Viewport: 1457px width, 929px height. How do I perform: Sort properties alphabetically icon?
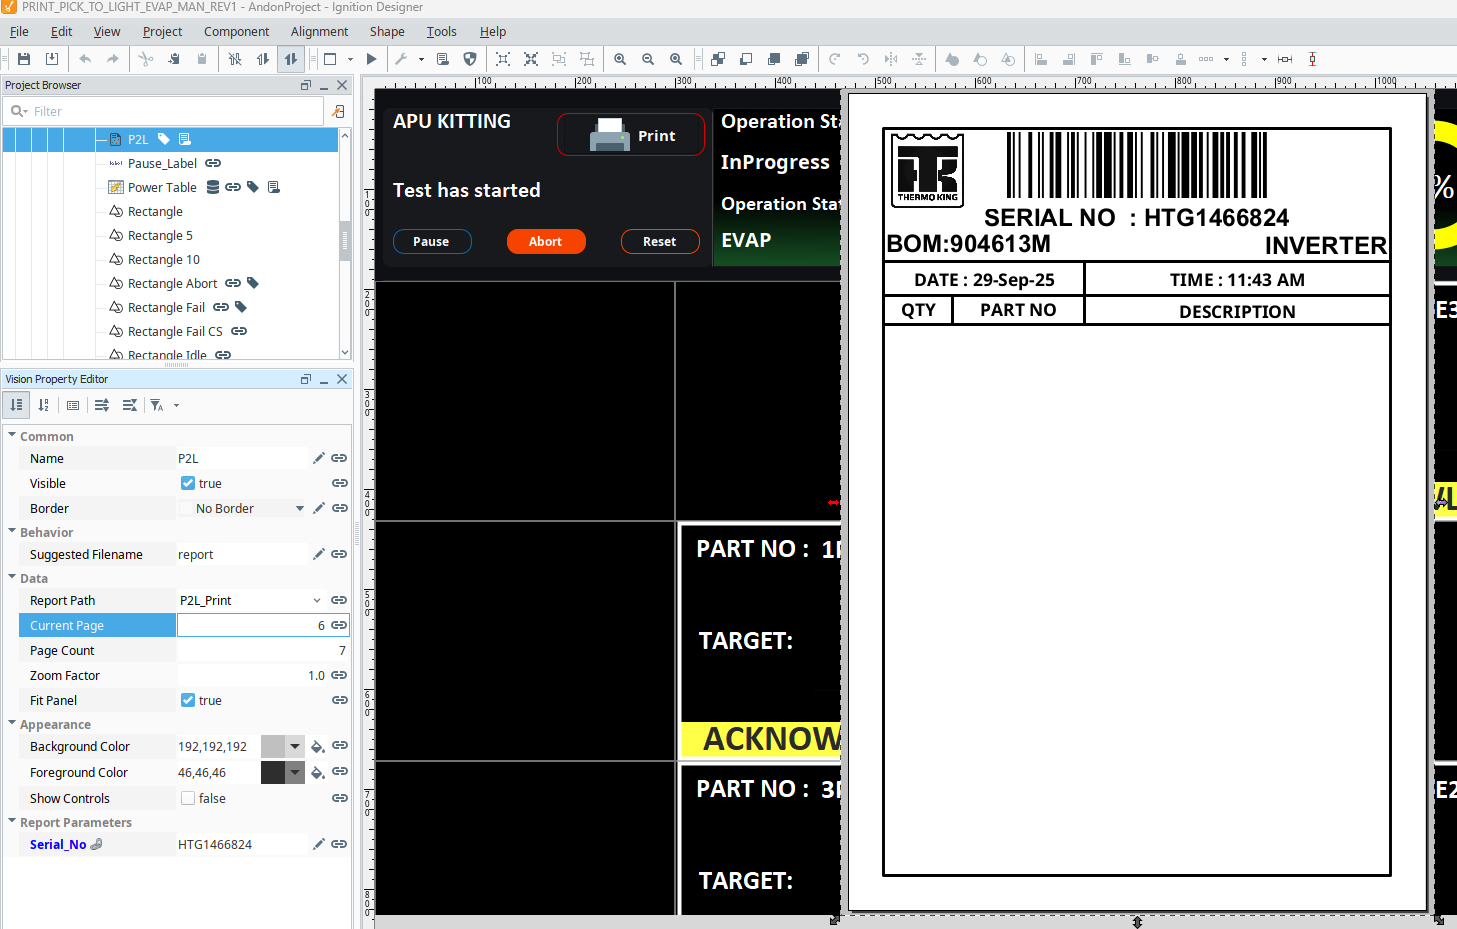pos(43,405)
